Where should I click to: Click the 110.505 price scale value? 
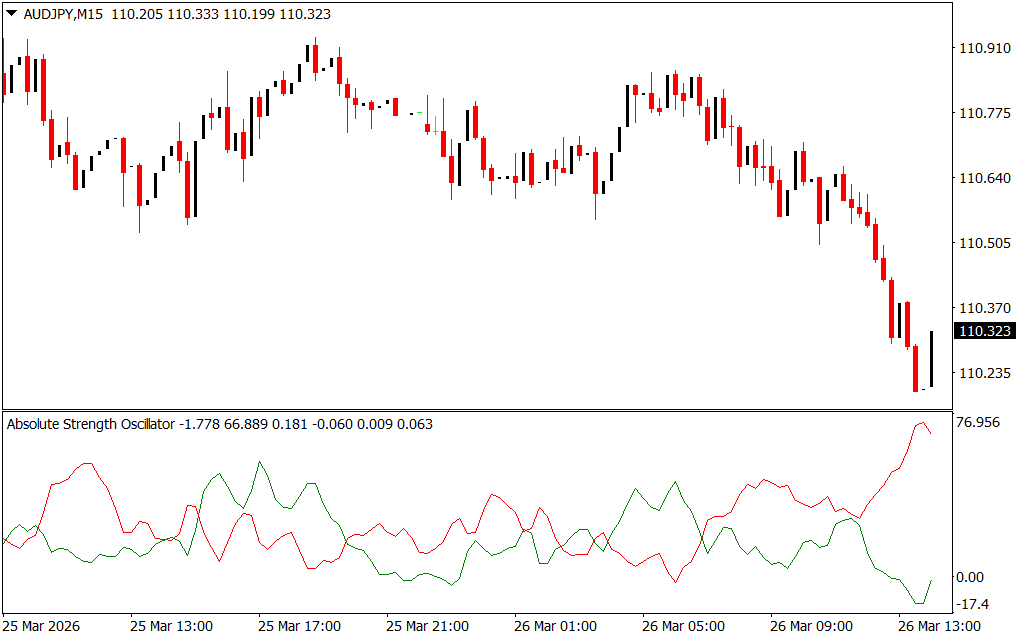pyautogui.click(x=984, y=243)
